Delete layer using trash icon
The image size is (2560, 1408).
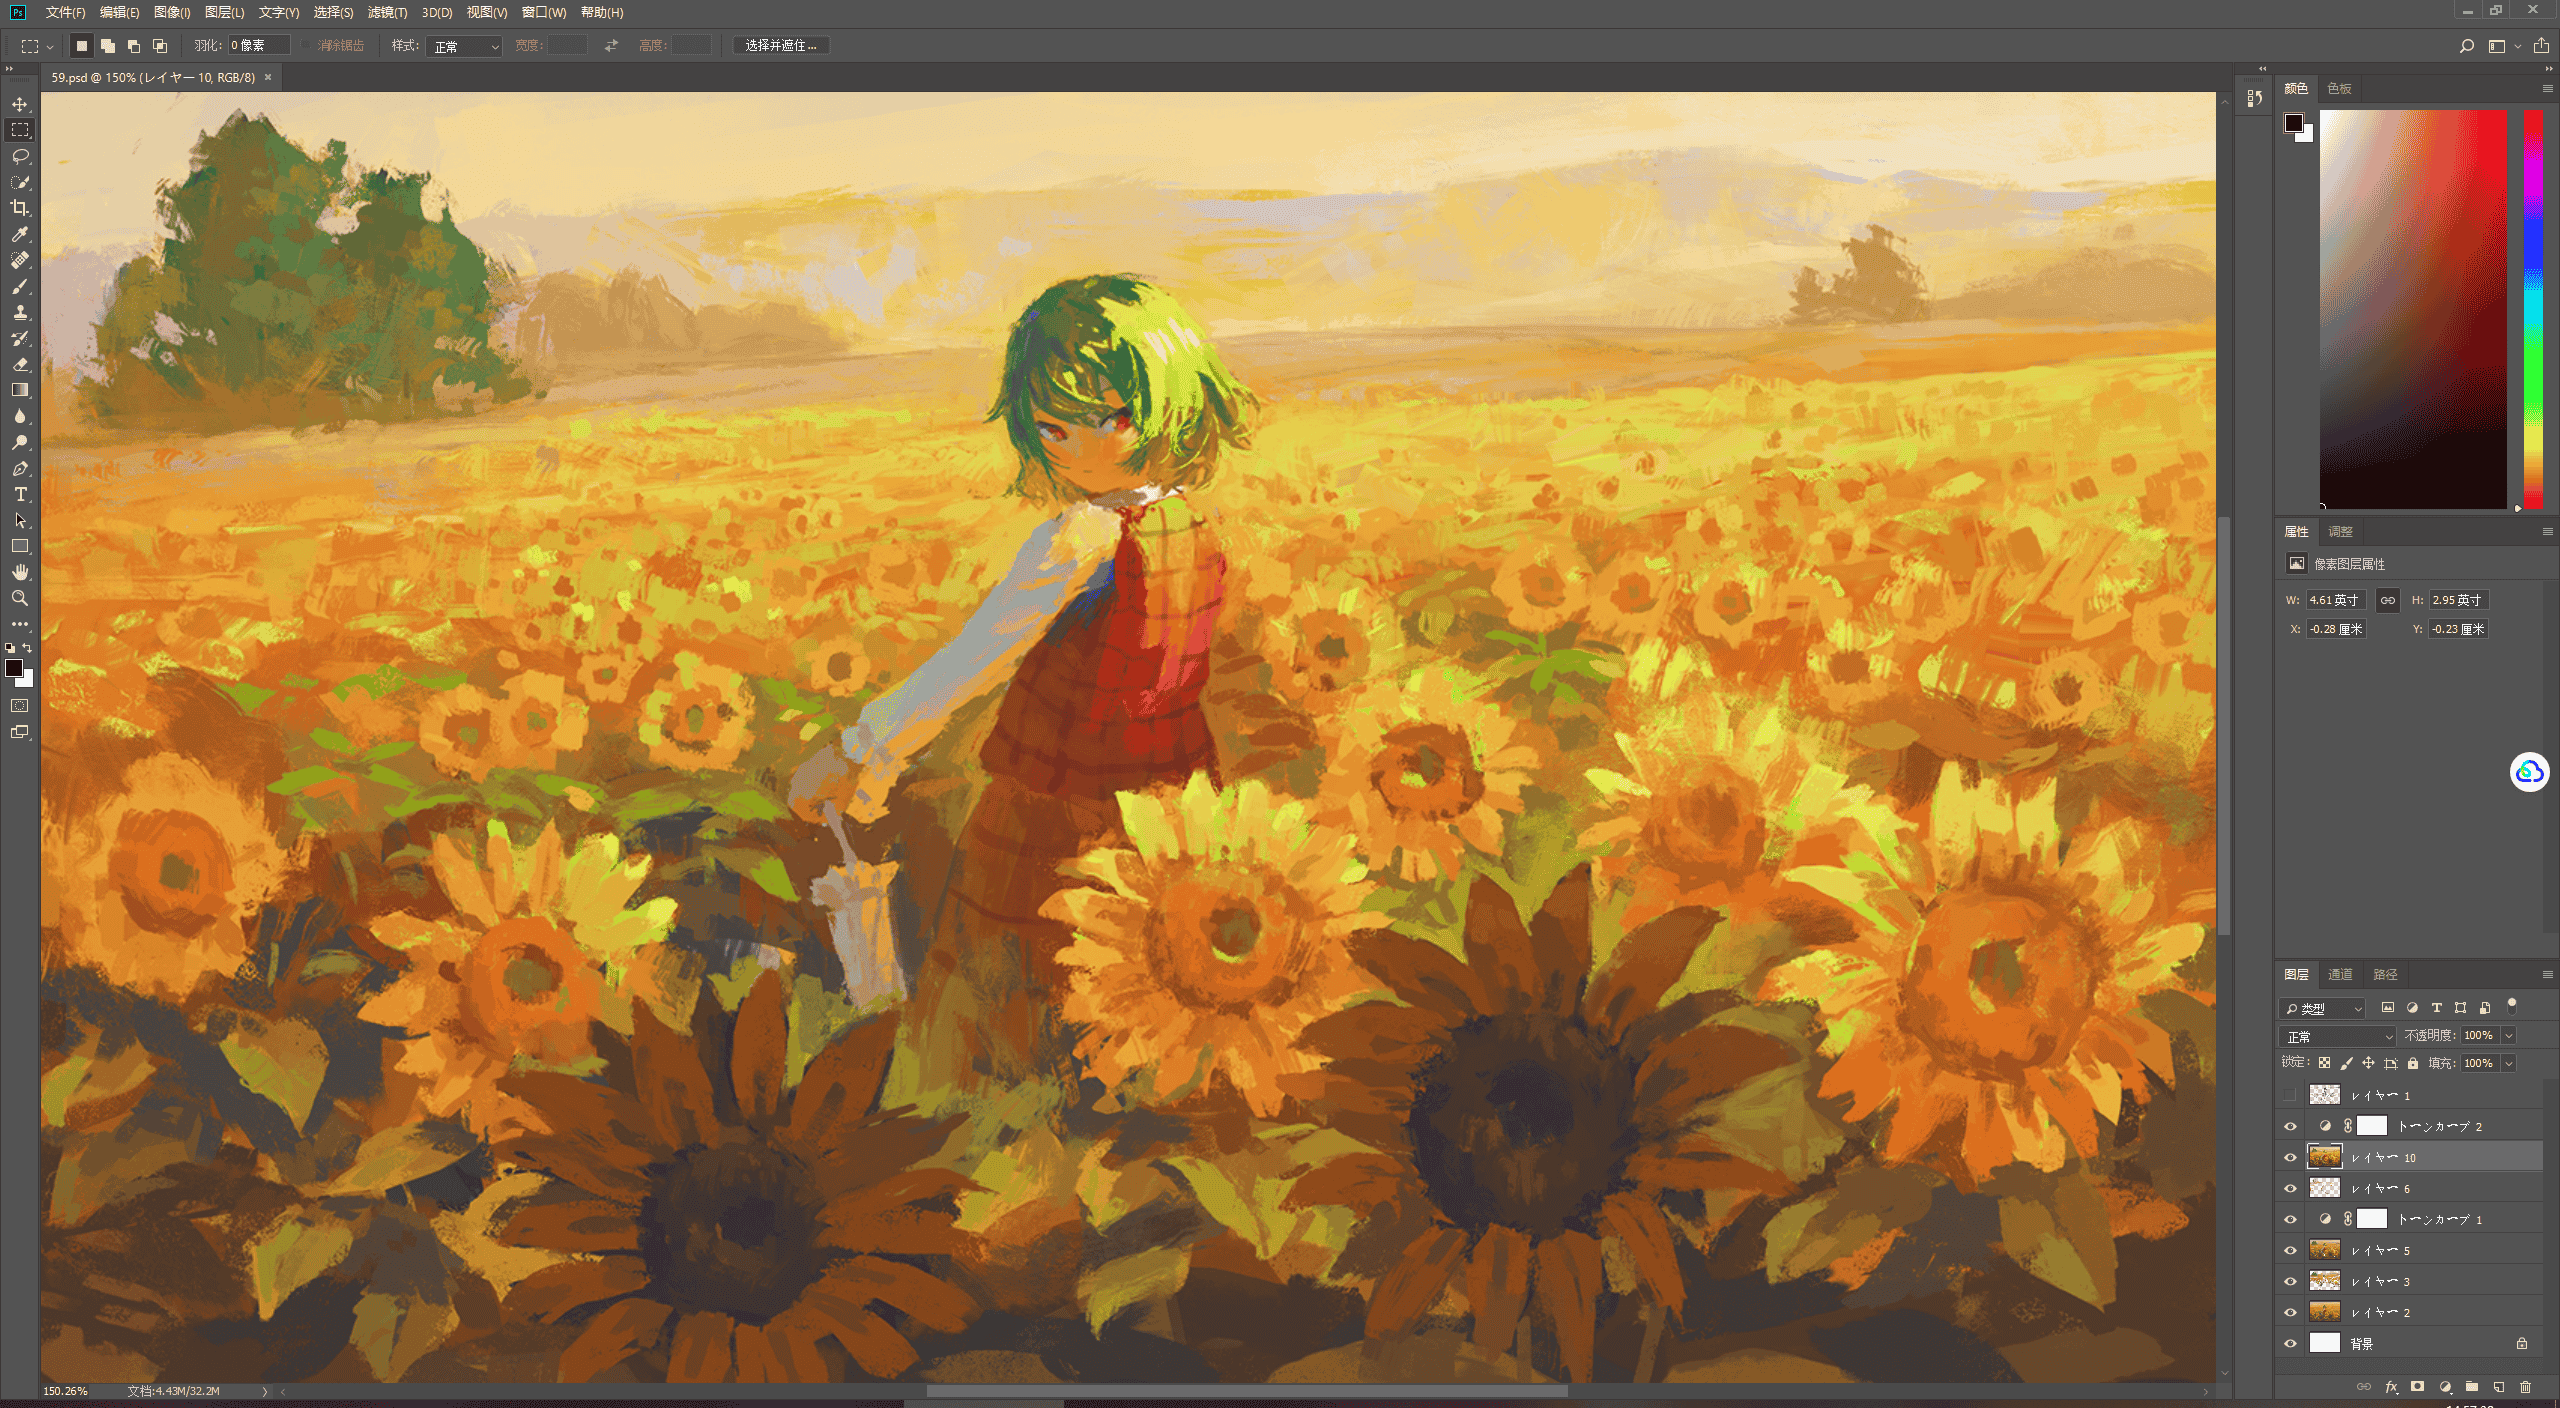(2525, 1387)
